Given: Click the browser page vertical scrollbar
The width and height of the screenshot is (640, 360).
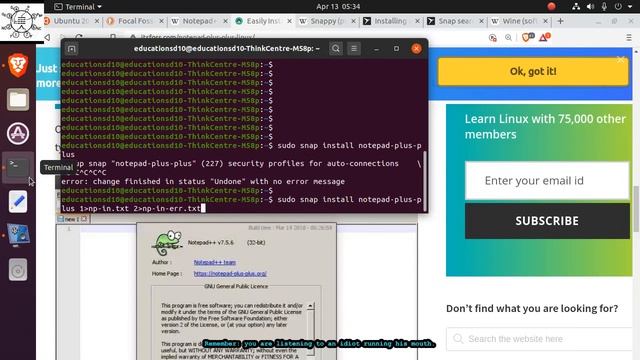Looking at the screenshot, I should 636,208.
